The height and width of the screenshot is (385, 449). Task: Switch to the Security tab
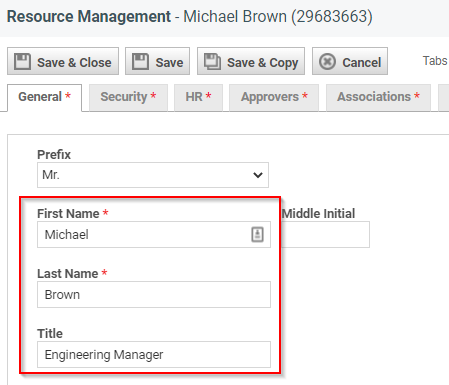pyautogui.click(x=128, y=97)
